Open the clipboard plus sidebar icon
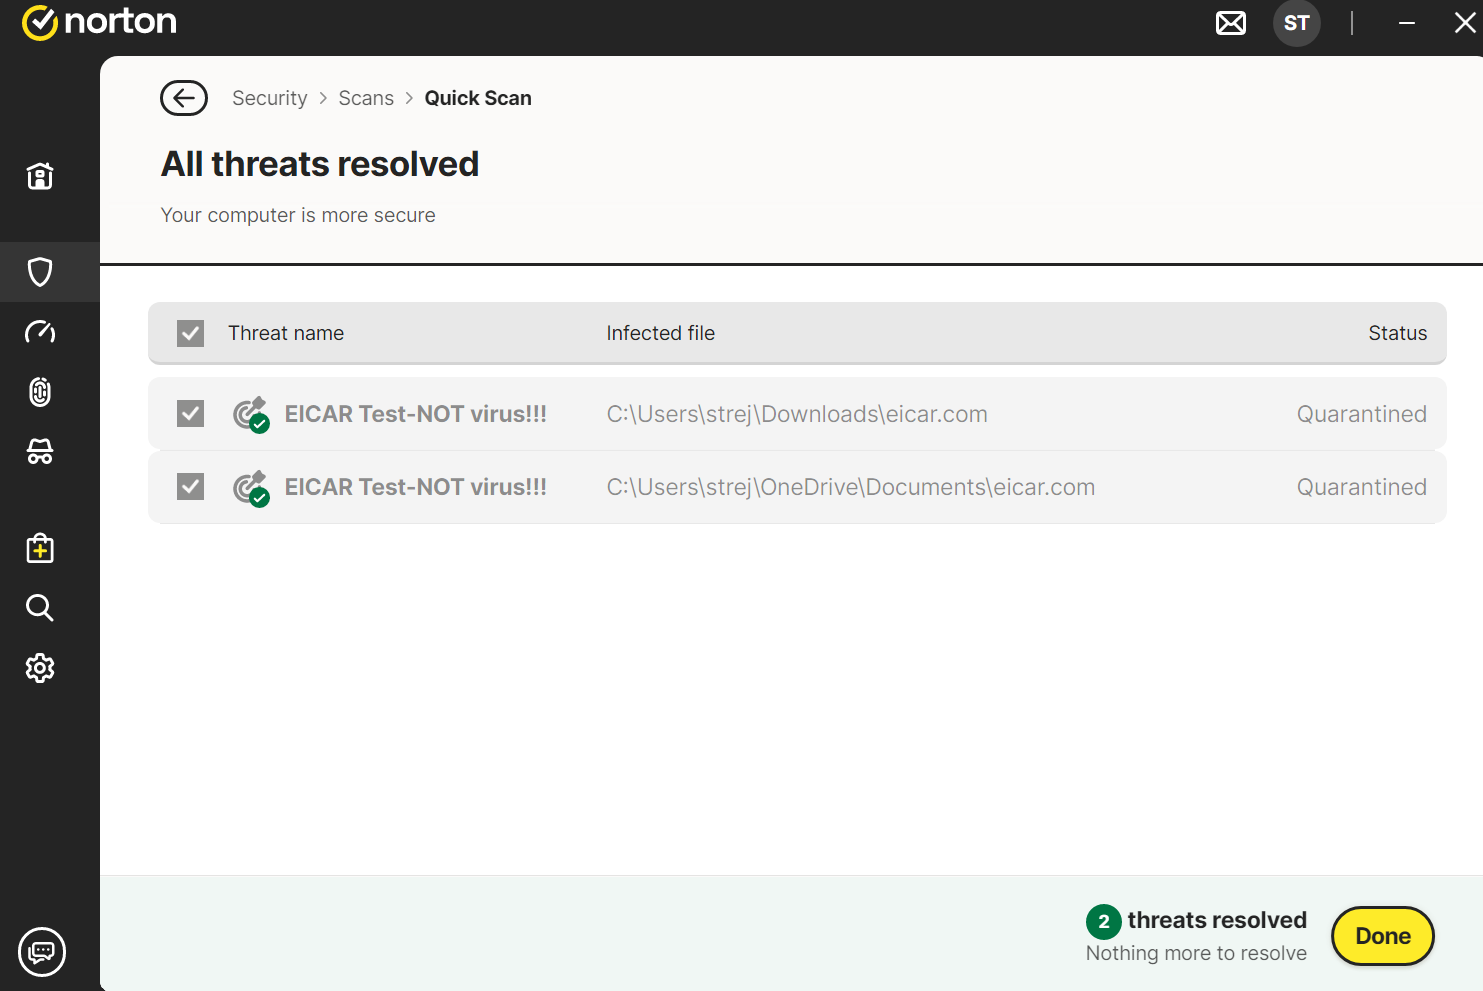1483x991 pixels. click(40, 548)
